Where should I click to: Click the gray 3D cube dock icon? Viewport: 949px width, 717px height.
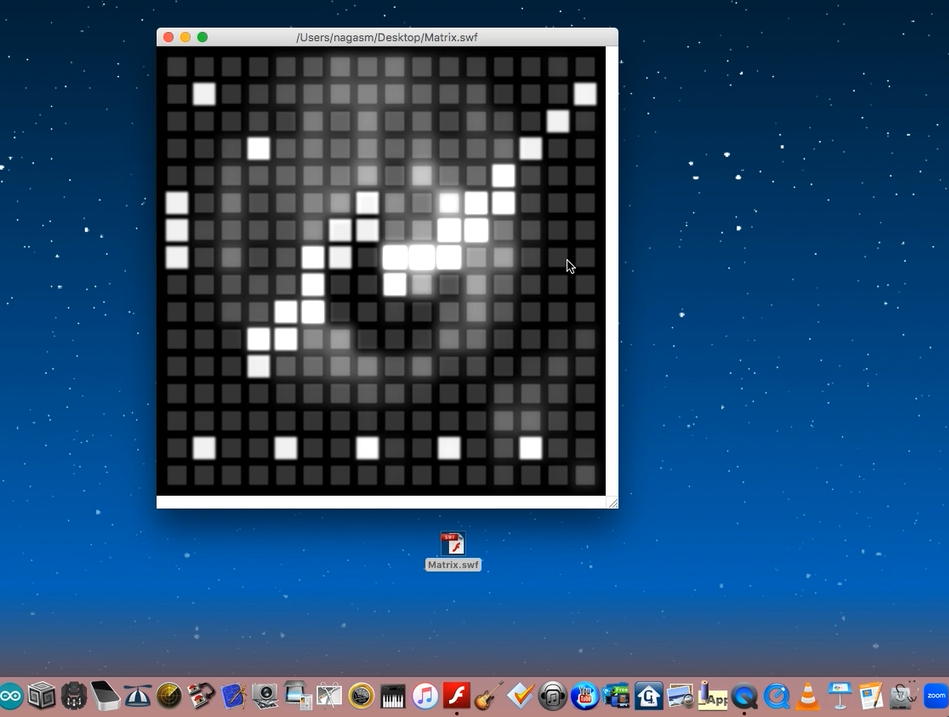tap(42, 696)
